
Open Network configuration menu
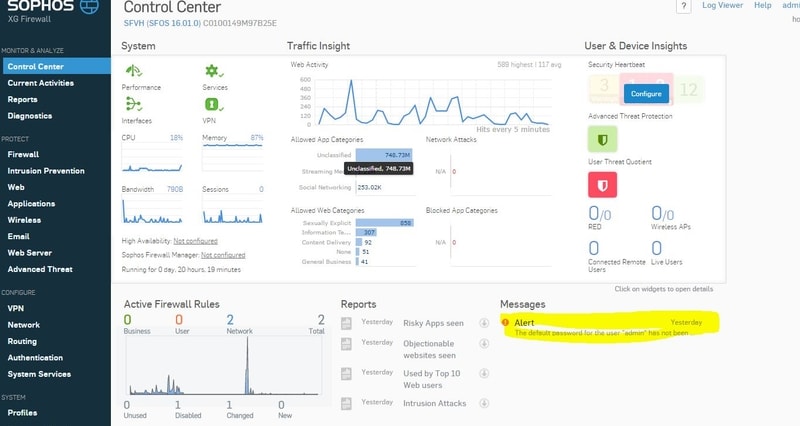23,325
